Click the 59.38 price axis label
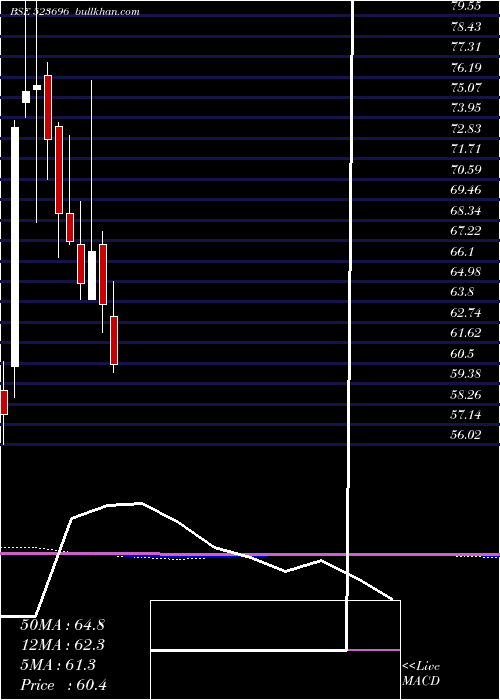The width and height of the screenshot is (500, 700). [x=466, y=374]
